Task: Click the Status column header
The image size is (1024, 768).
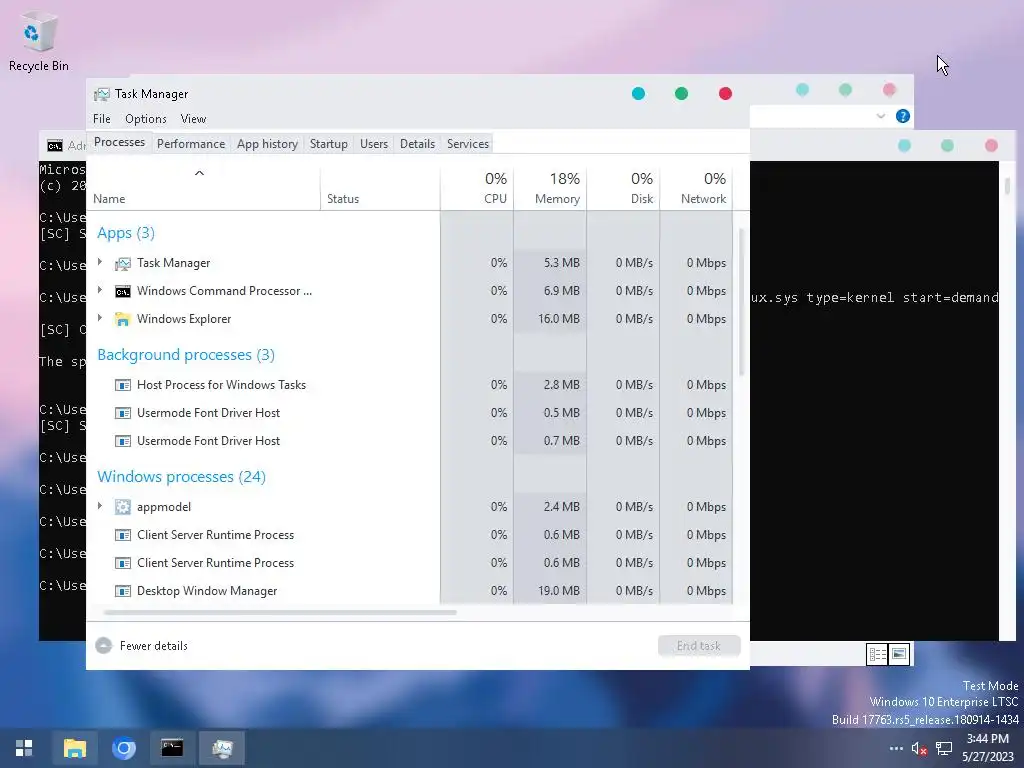Action: pos(380,188)
